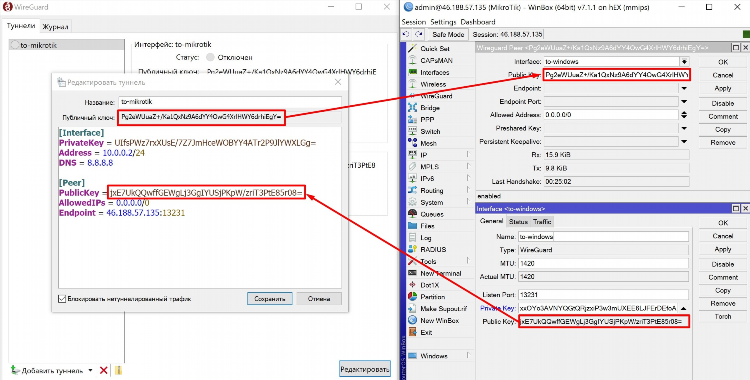
Task: Open Queues in WinBox sidebar
Action: coord(431,214)
